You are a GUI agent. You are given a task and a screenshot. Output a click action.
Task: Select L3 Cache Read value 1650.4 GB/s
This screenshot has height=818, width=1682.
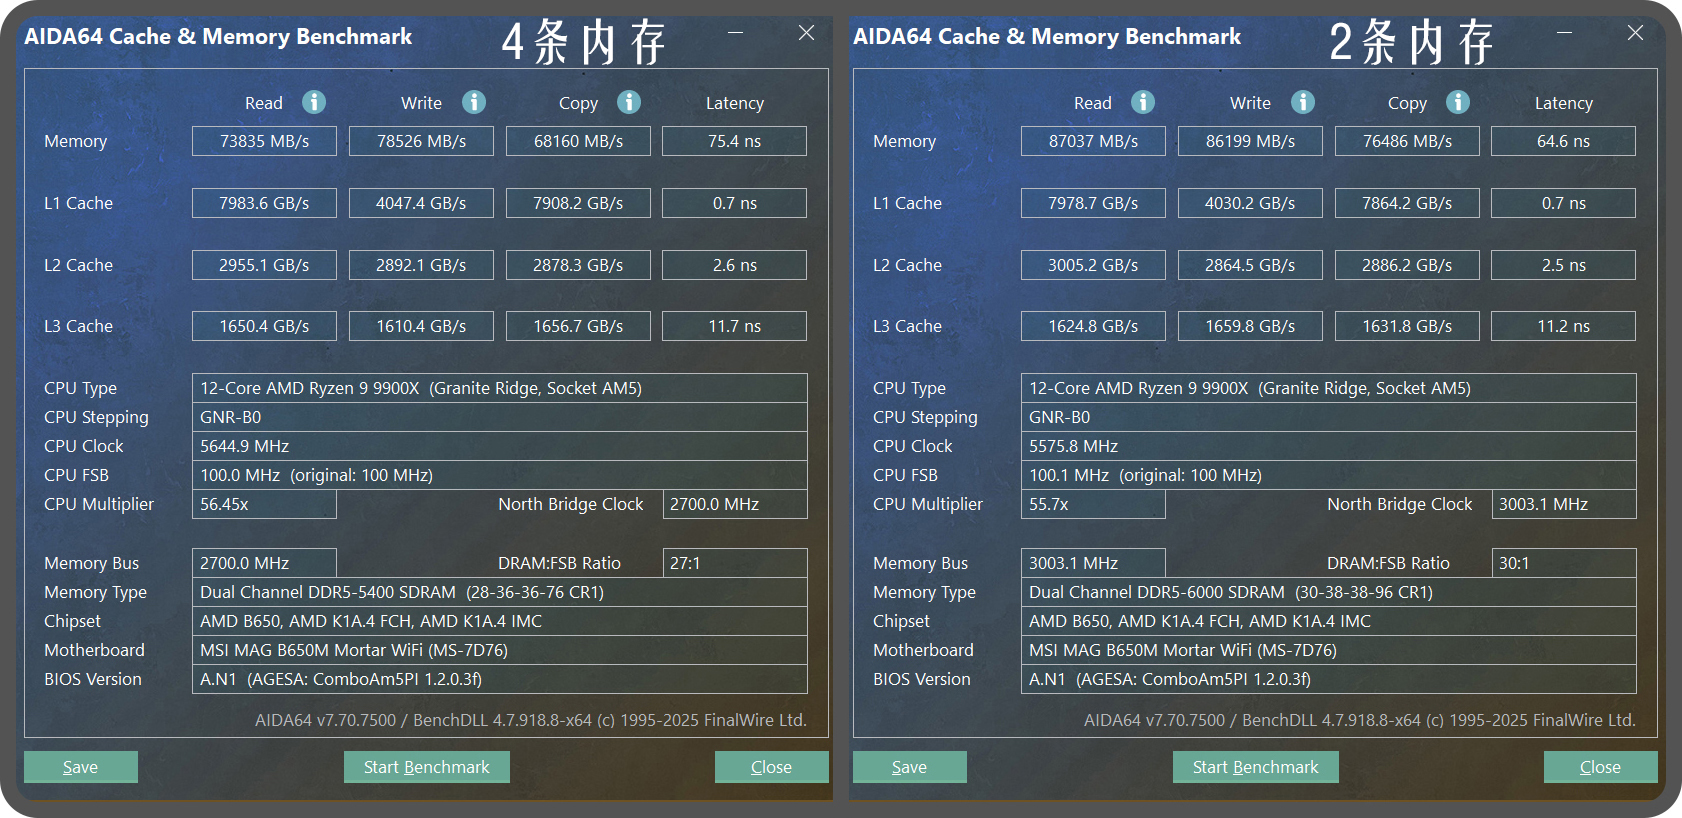264,326
